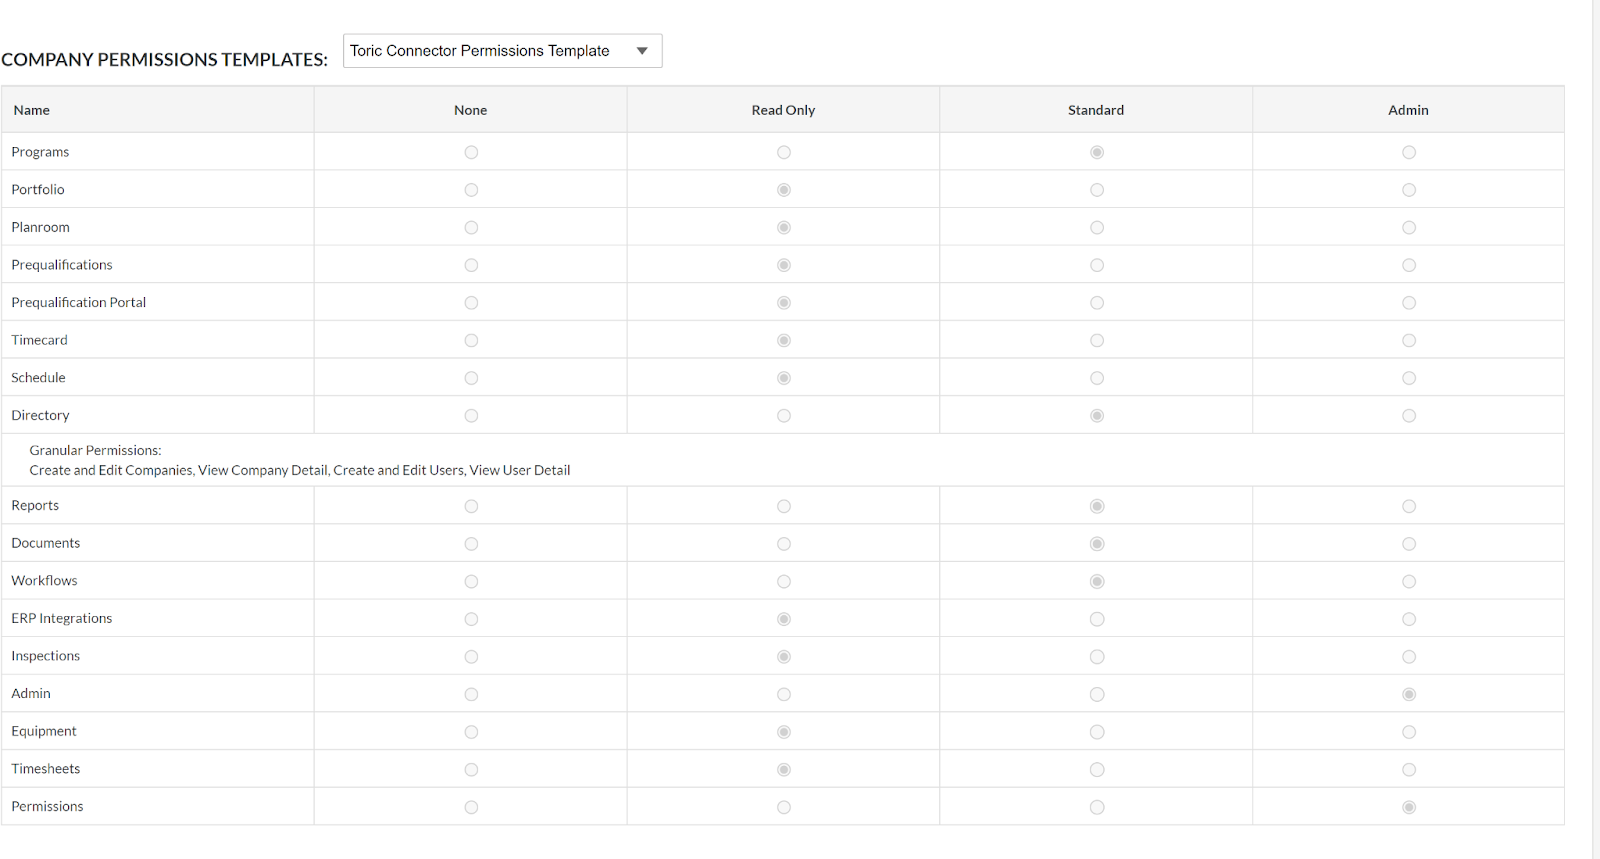
Task: Click the Company Permissions Templates heading
Action: [x=164, y=59]
